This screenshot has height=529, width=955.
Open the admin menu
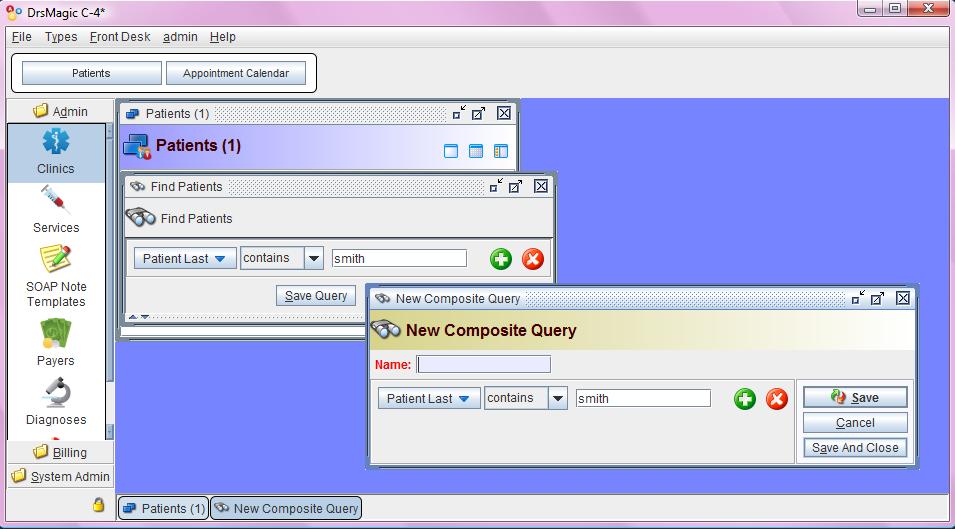[x=180, y=37]
